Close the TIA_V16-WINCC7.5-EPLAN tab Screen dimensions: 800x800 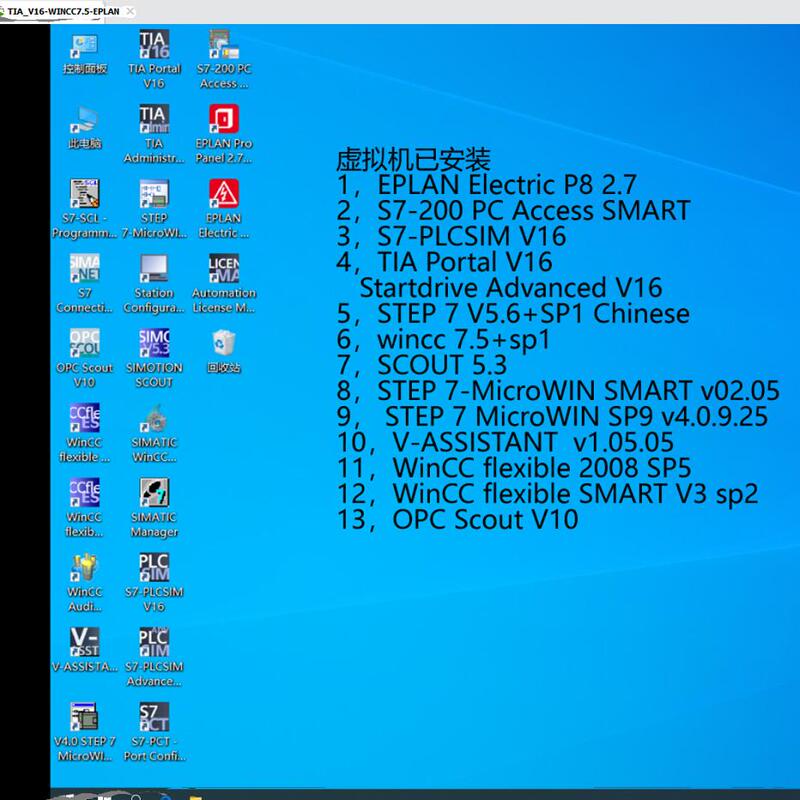[130, 11]
